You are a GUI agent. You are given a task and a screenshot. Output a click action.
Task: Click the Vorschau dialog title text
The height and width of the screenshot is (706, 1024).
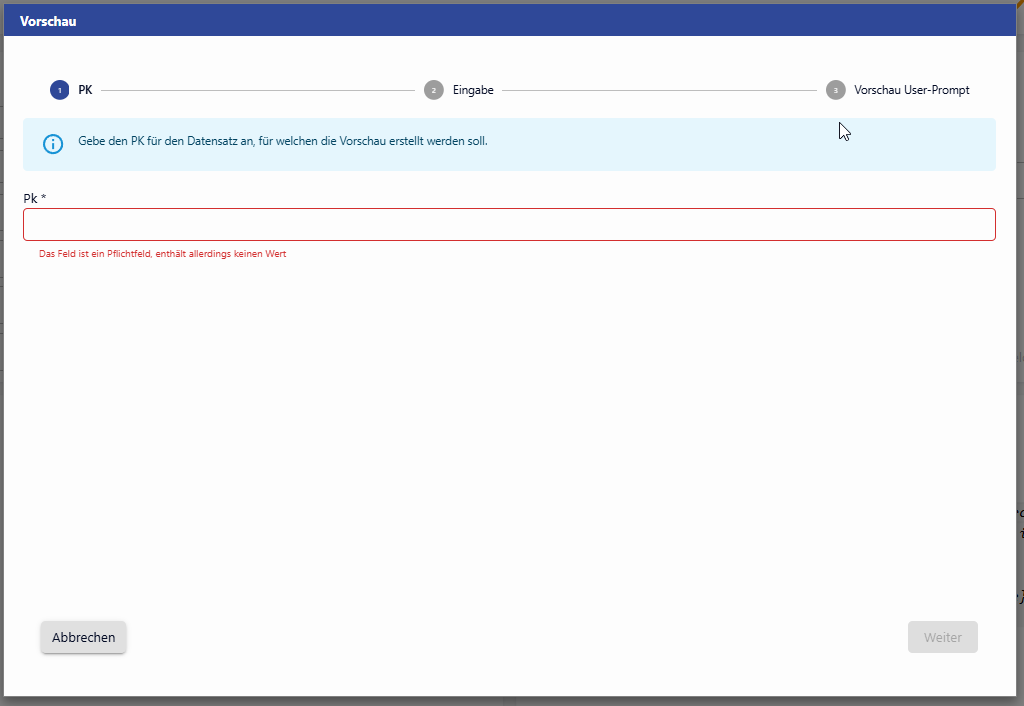(48, 21)
